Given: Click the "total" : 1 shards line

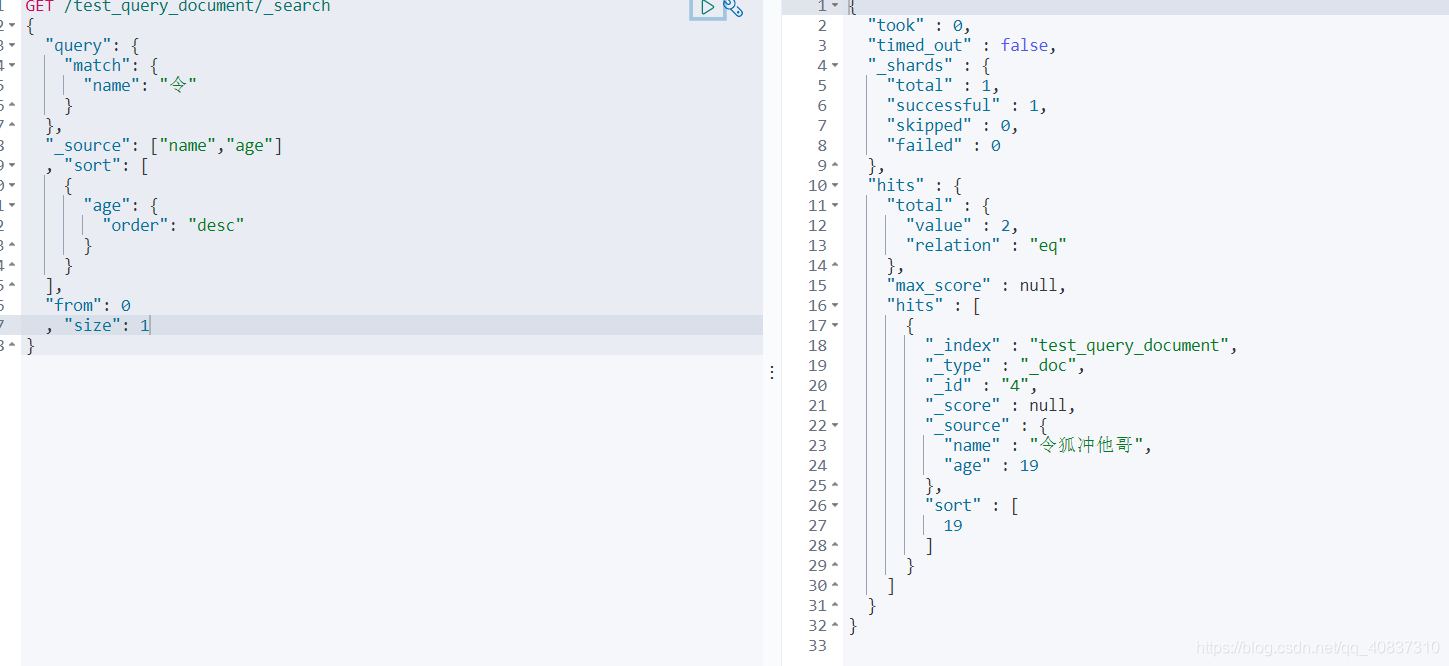Looking at the screenshot, I should (x=943, y=85).
